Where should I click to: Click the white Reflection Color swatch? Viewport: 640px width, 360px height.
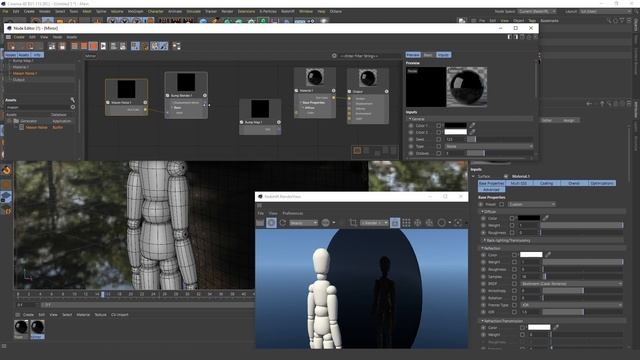coord(531,254)
